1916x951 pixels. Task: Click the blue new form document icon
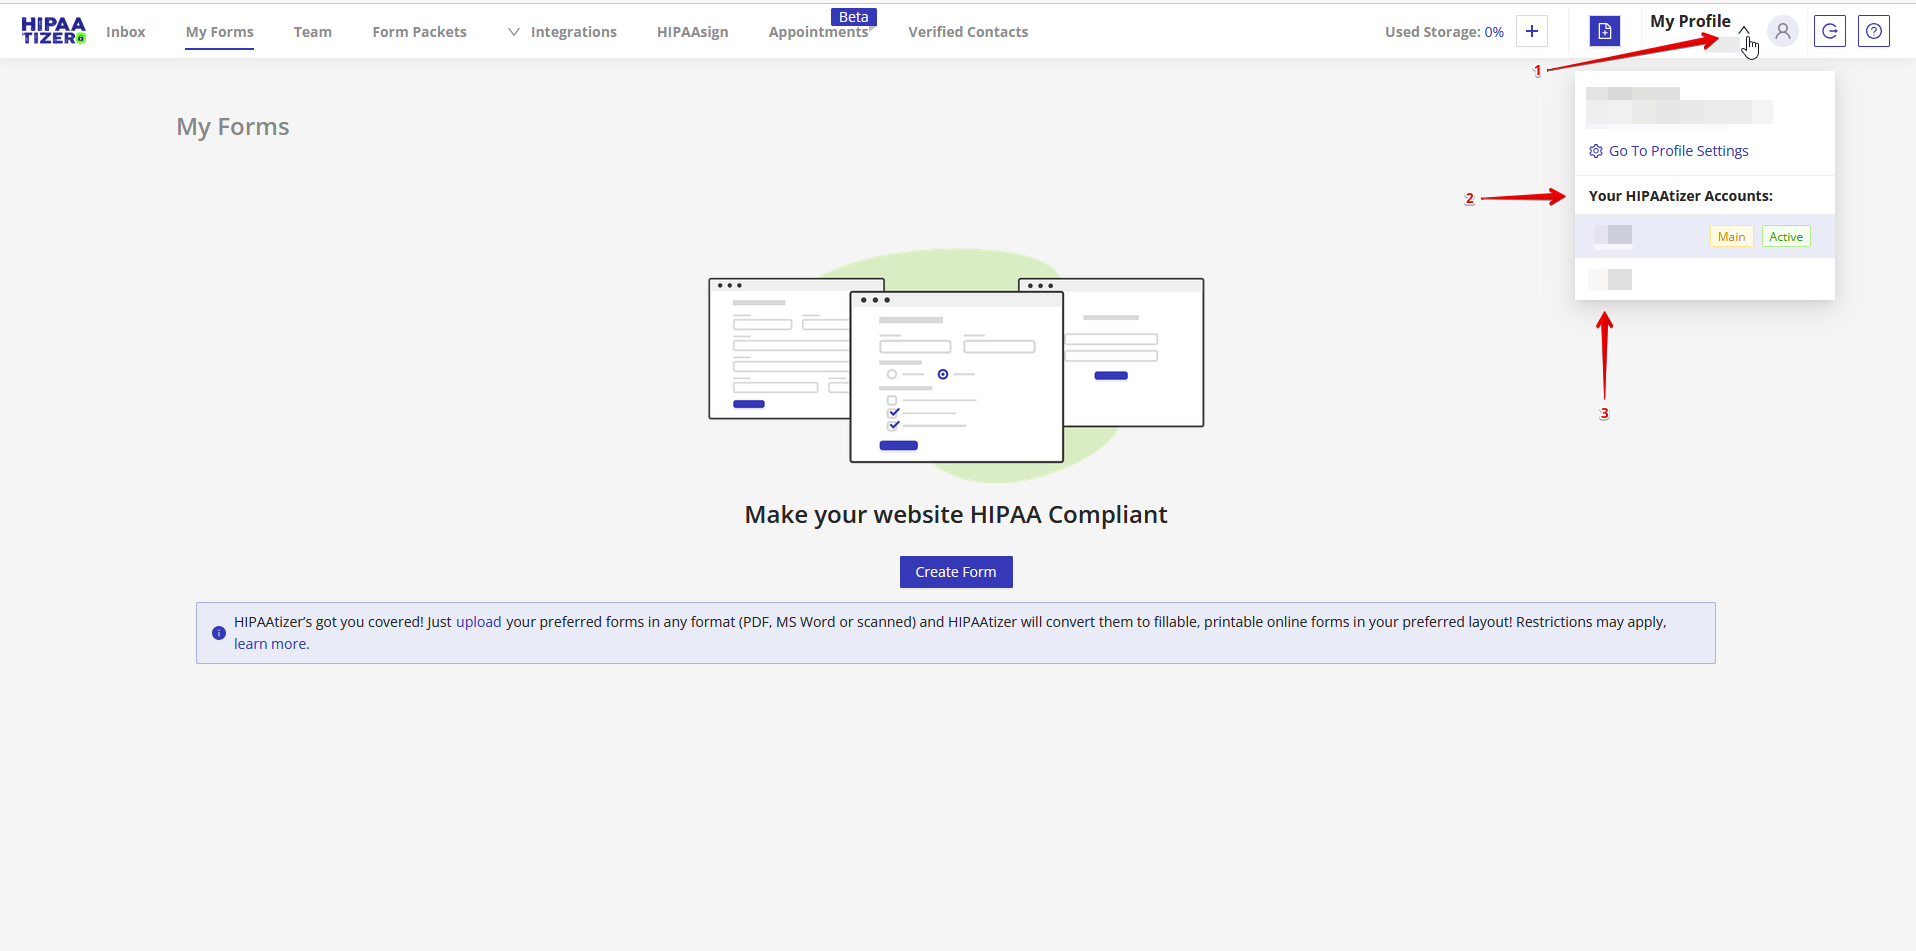click(x=1604, y=31)
